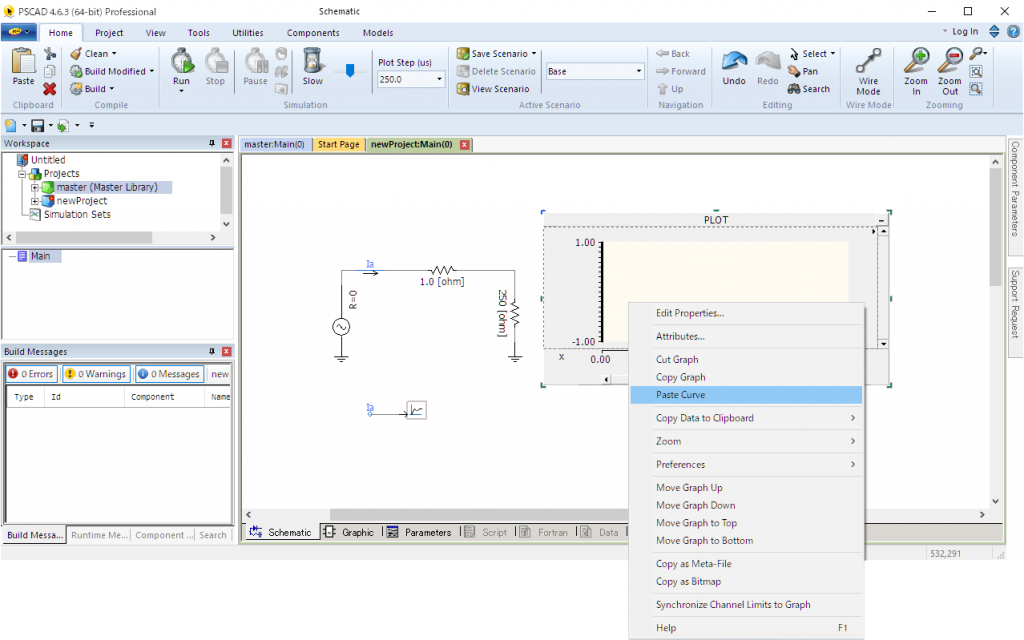Activate Wire Mode tool
The image size is (1024, 640).
pyautogui.click(x=868, y=62)
